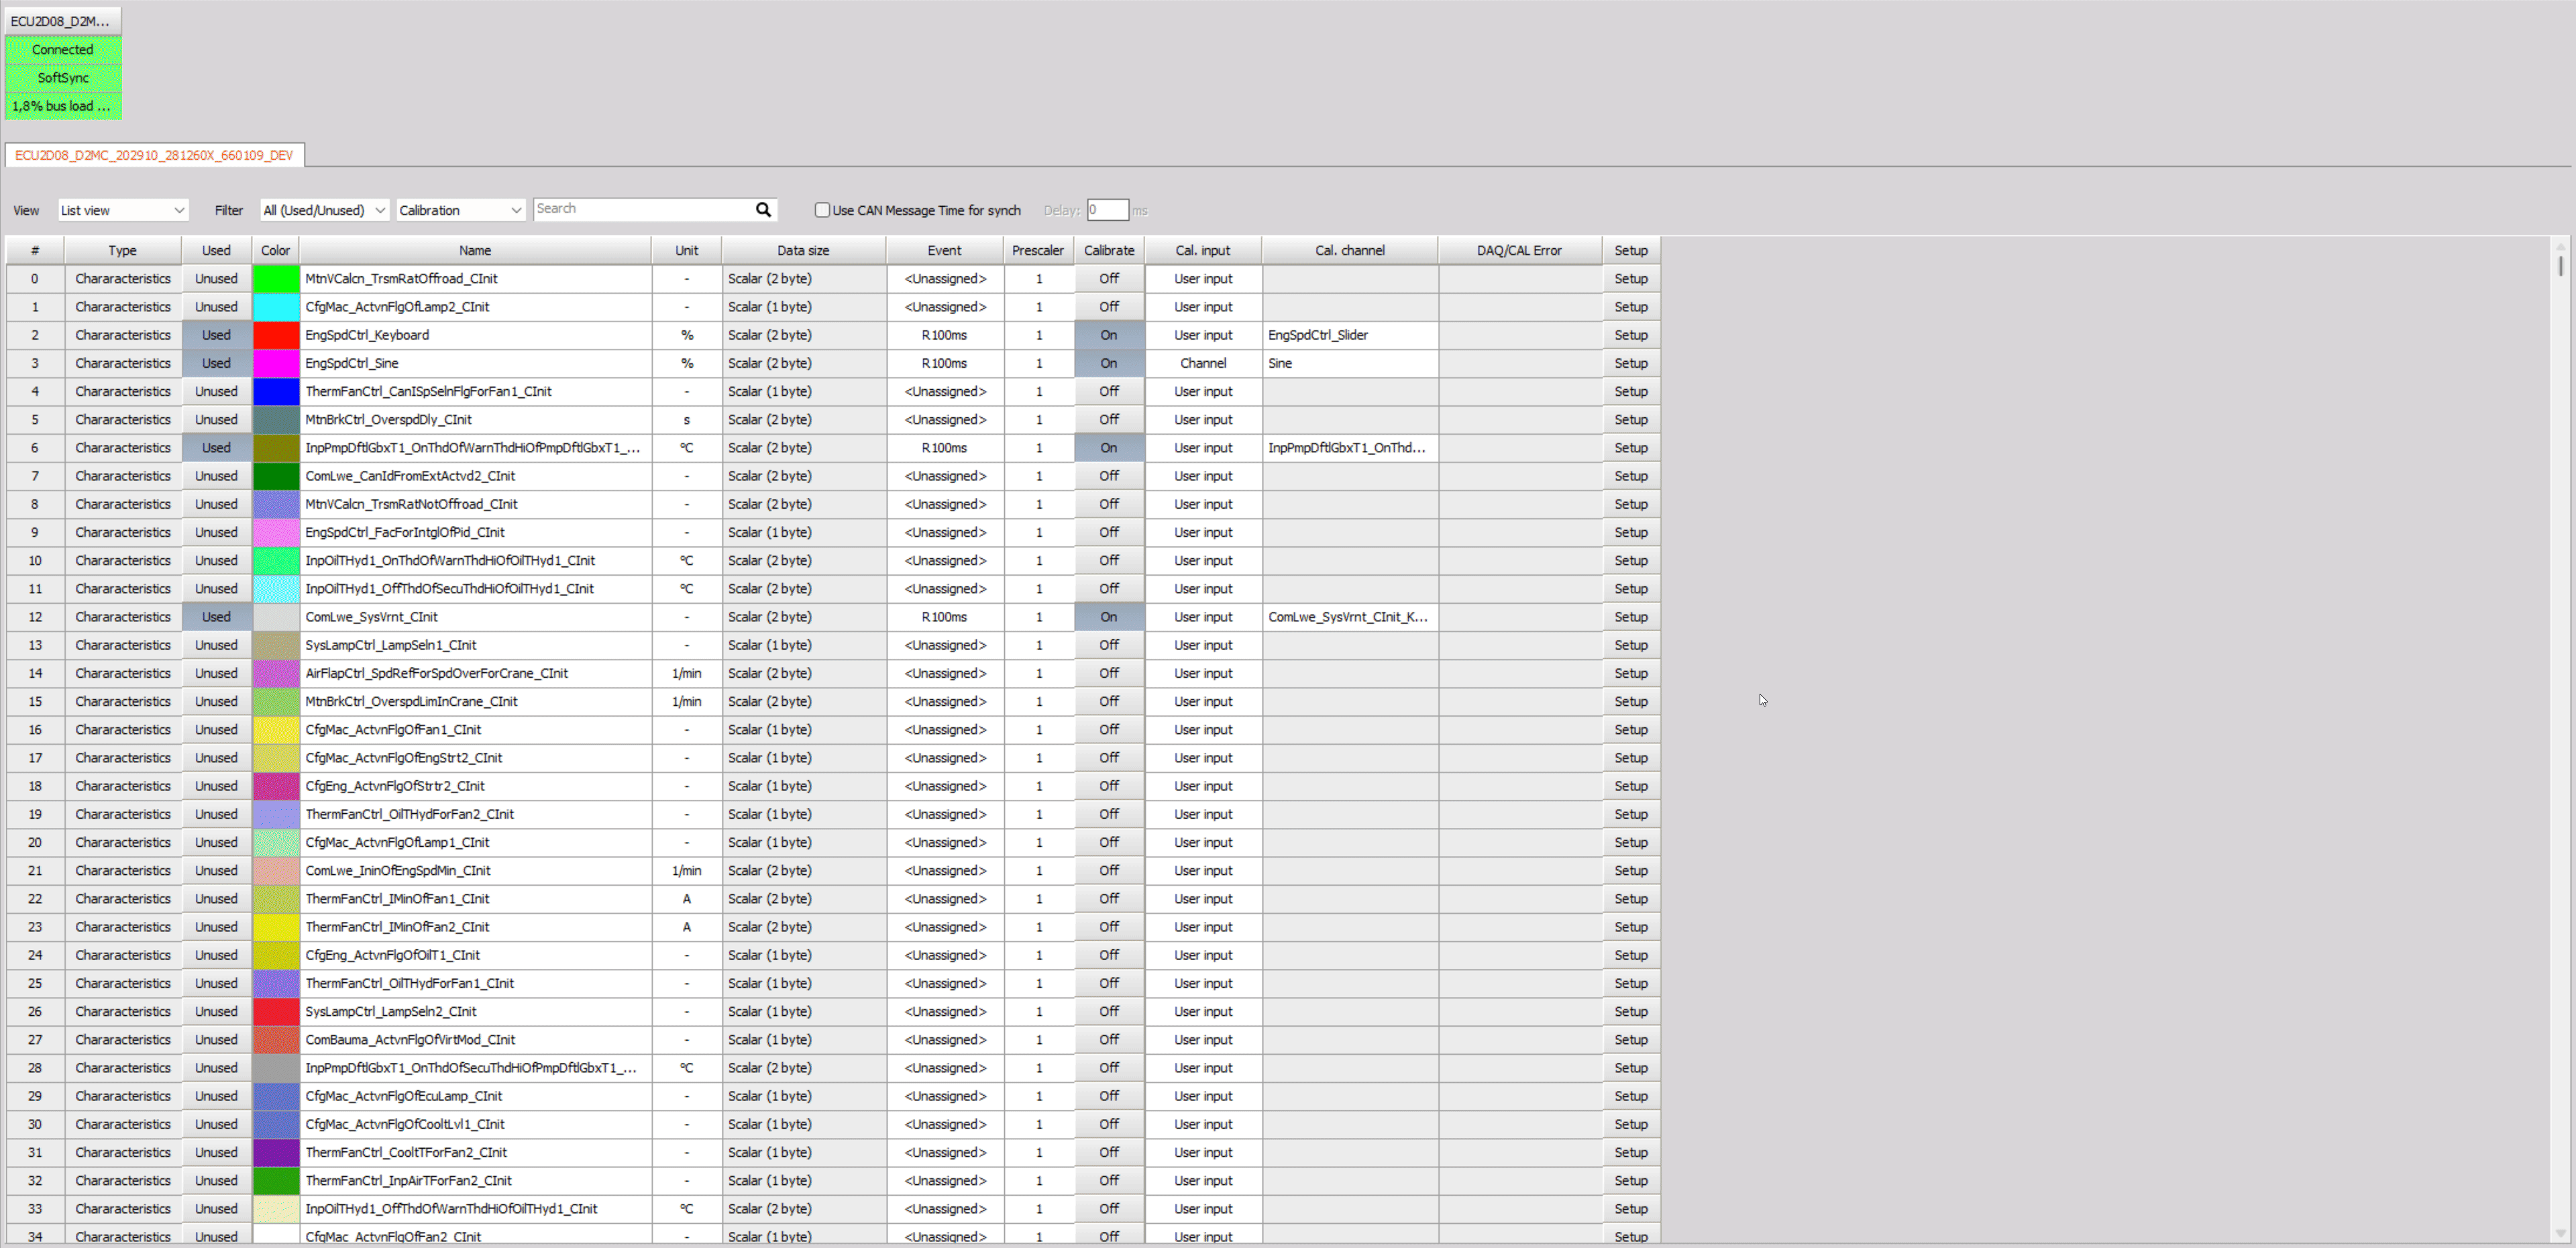
Task: Sort by the Calibrate column header
Action: click(1109, 250)
